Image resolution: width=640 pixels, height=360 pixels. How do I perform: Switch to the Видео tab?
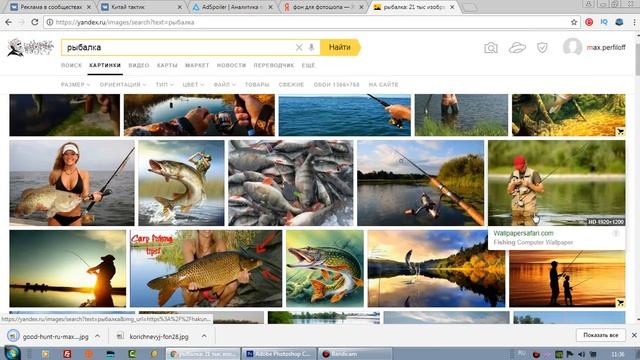click(x=139, y=65)
